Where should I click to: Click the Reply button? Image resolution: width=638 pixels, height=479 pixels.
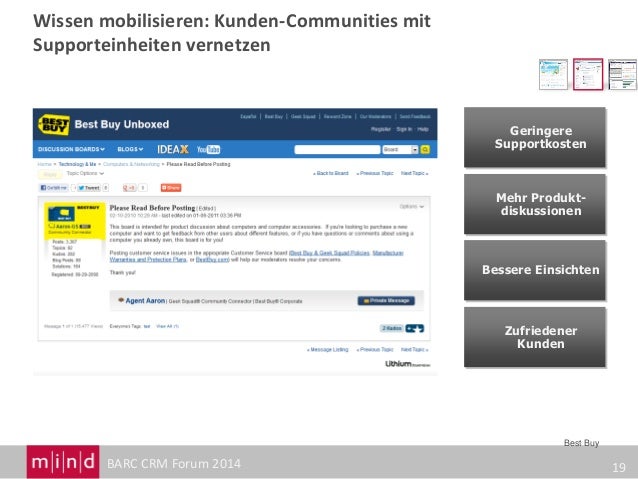(50, 174)
